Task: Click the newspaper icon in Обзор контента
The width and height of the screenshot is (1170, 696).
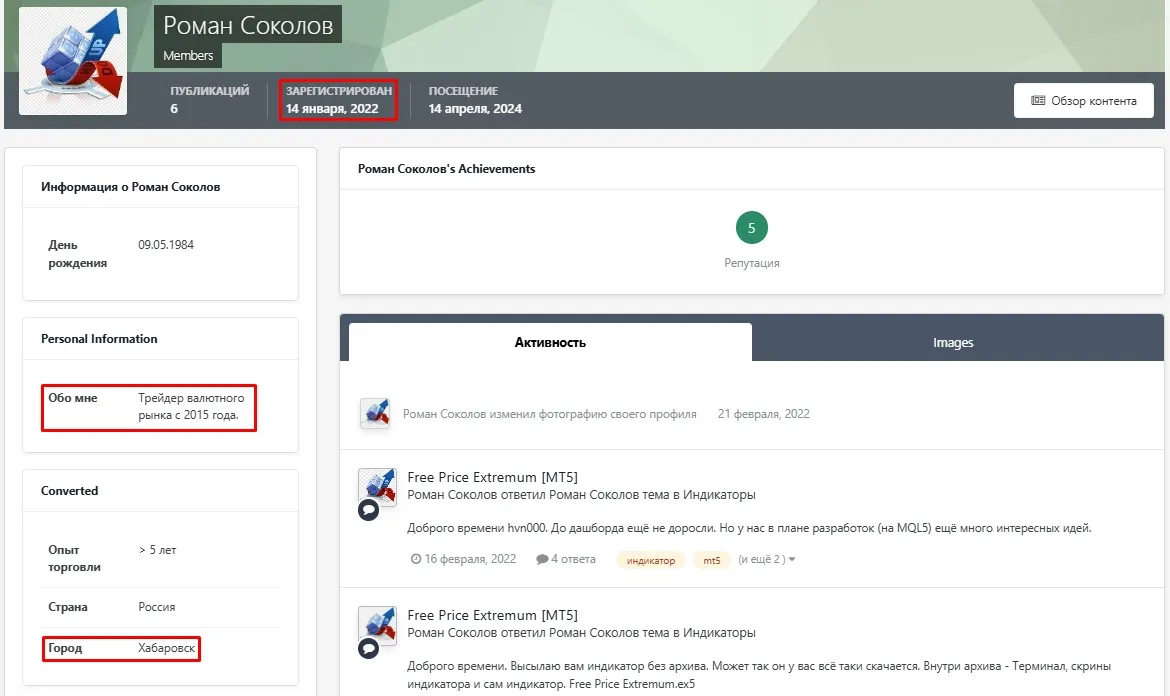Action: point(1037,101)
